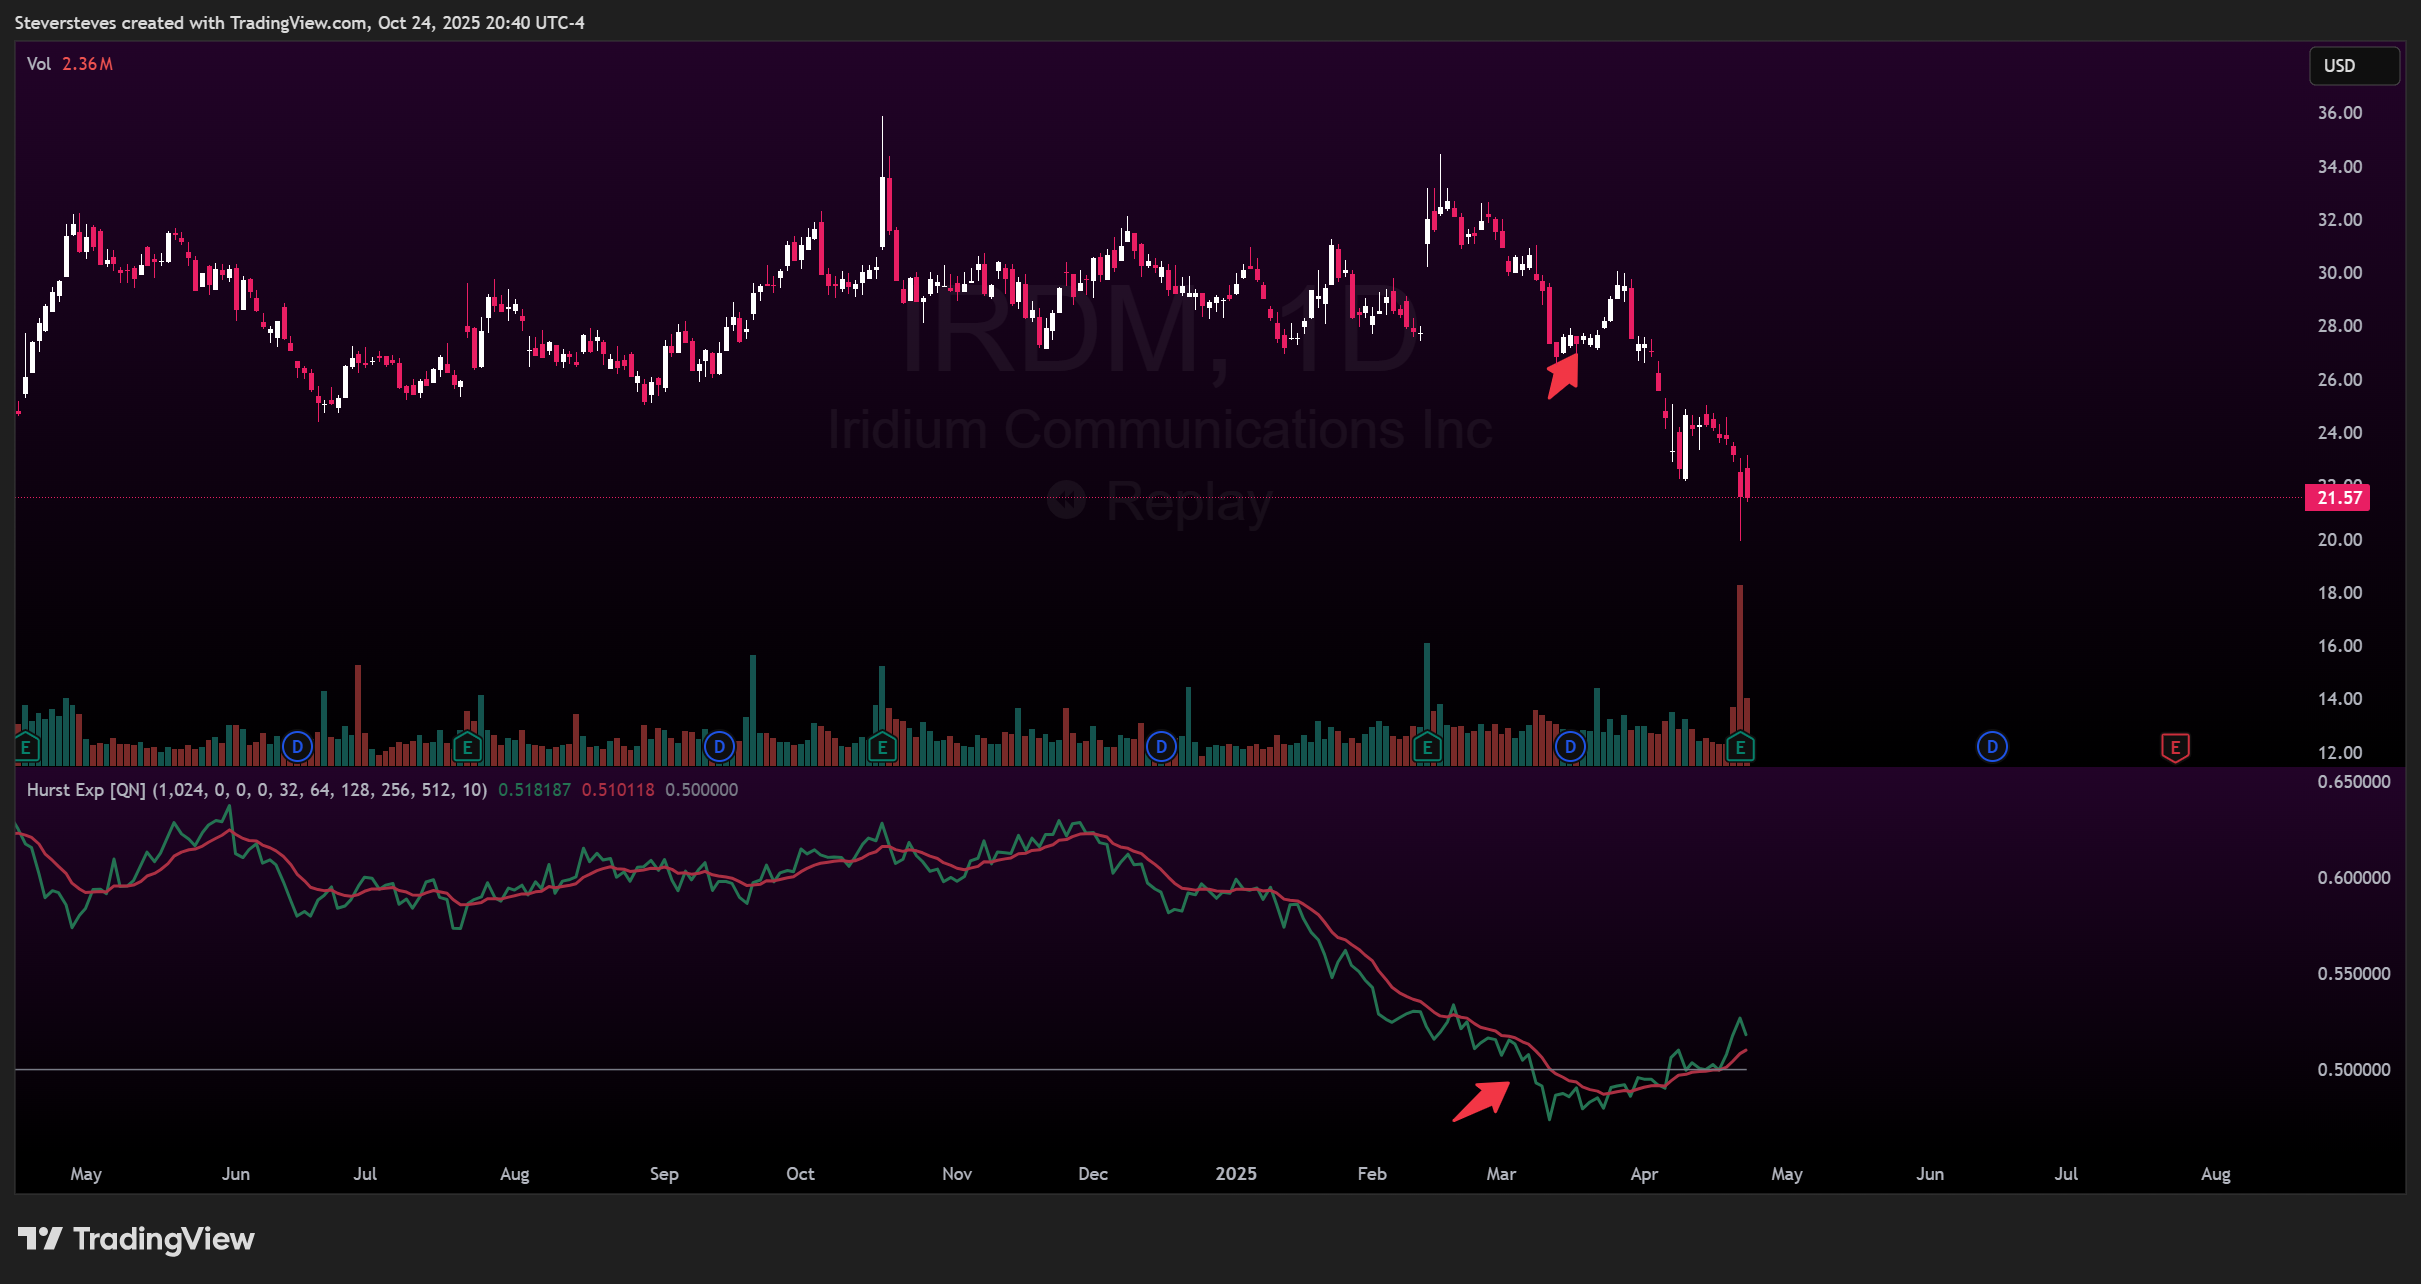Select the dividend D marker in mid-December 2024
The width and height of the screenshot is (2421, 1284).
(x=1161, y=747)
